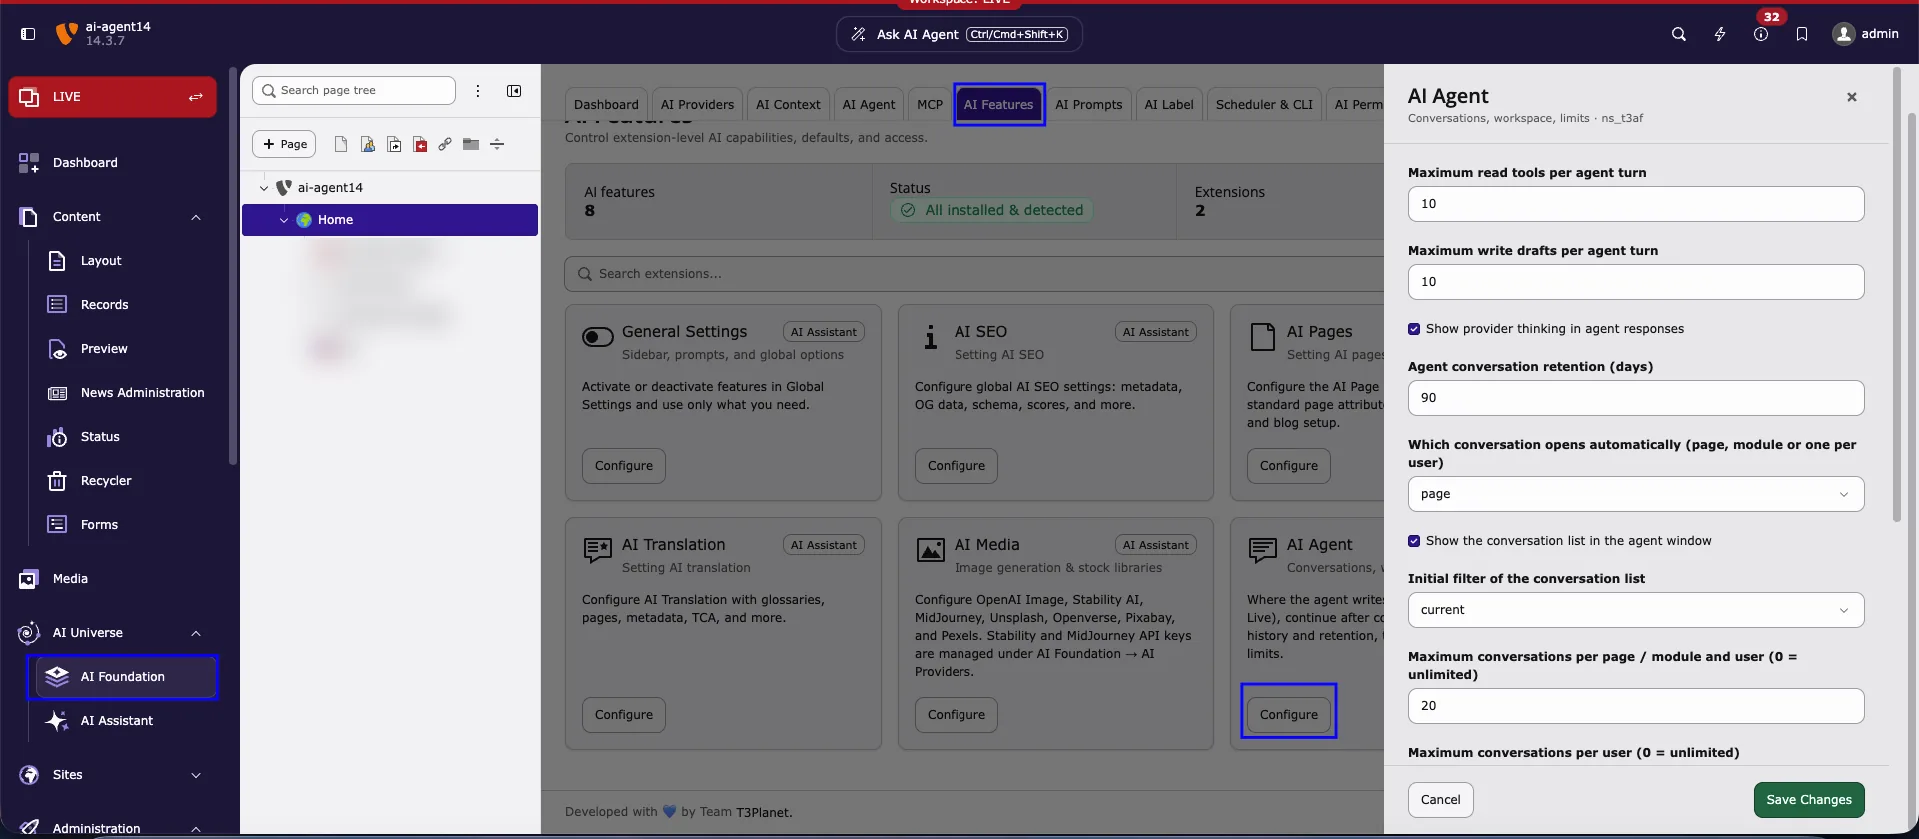Switch to the AI Providers tab
Screen dimensions: 1919x839
coord(697,105)
